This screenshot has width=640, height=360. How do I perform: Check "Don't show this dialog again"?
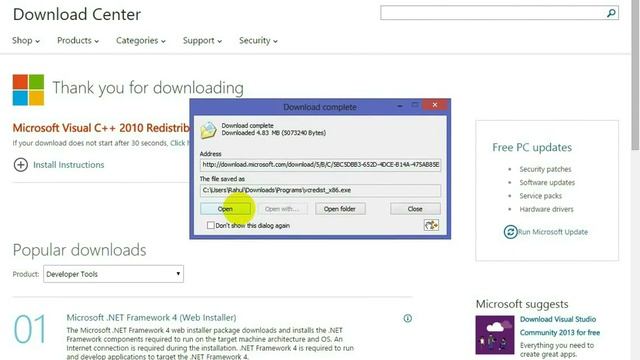(211, 225)
